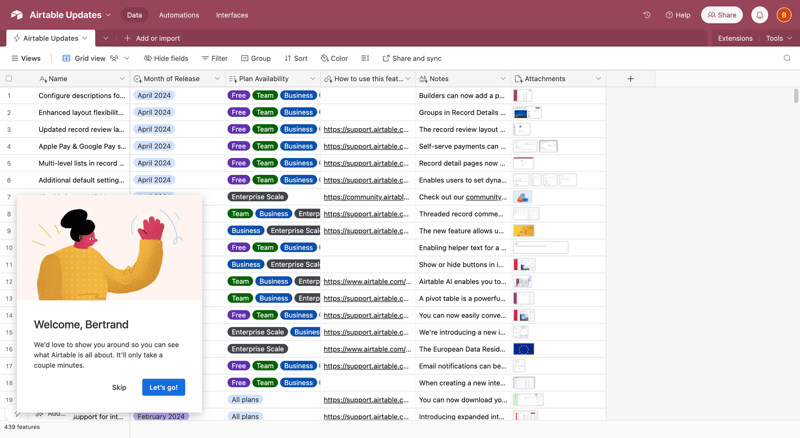Open the row 16 EU flag attachment
The width and height of the screenshot is (800, 438).
(523, 349)
